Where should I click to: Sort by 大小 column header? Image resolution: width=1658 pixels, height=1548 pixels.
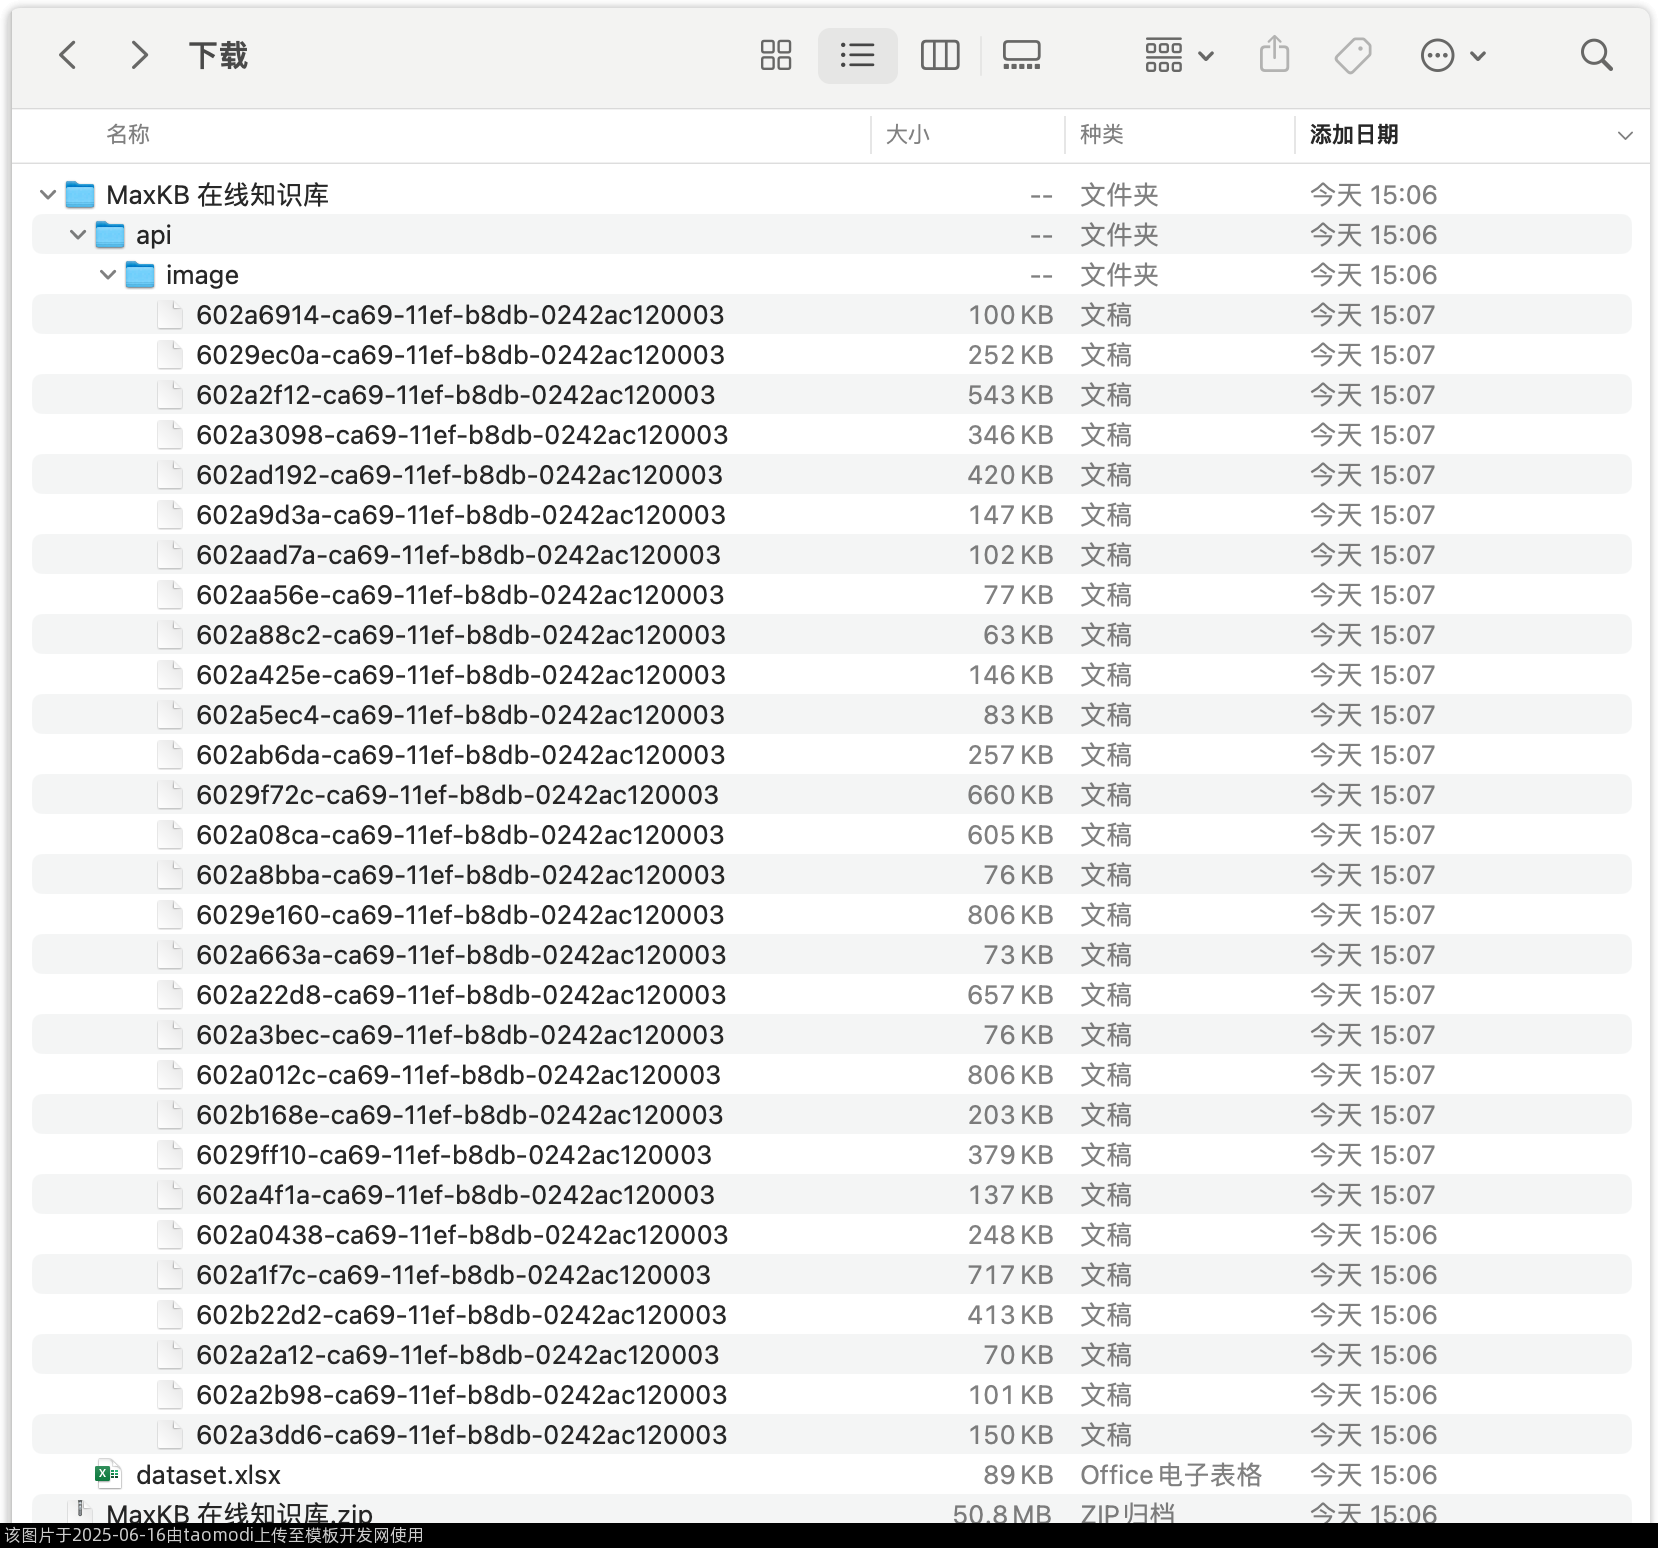pyautogui.click(x=907, y=135)
